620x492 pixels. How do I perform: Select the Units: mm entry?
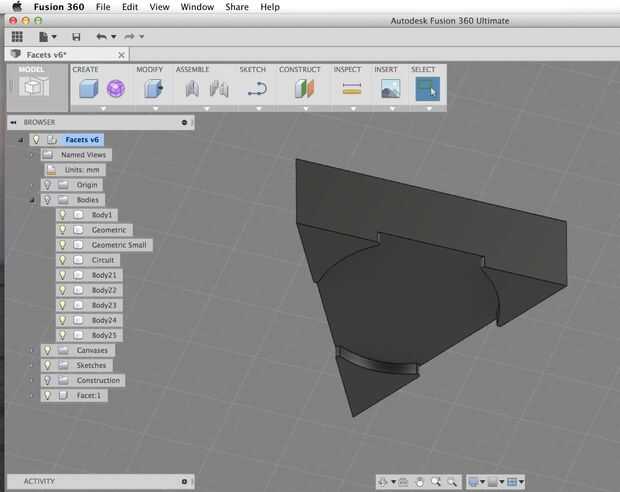coord(75,170)
